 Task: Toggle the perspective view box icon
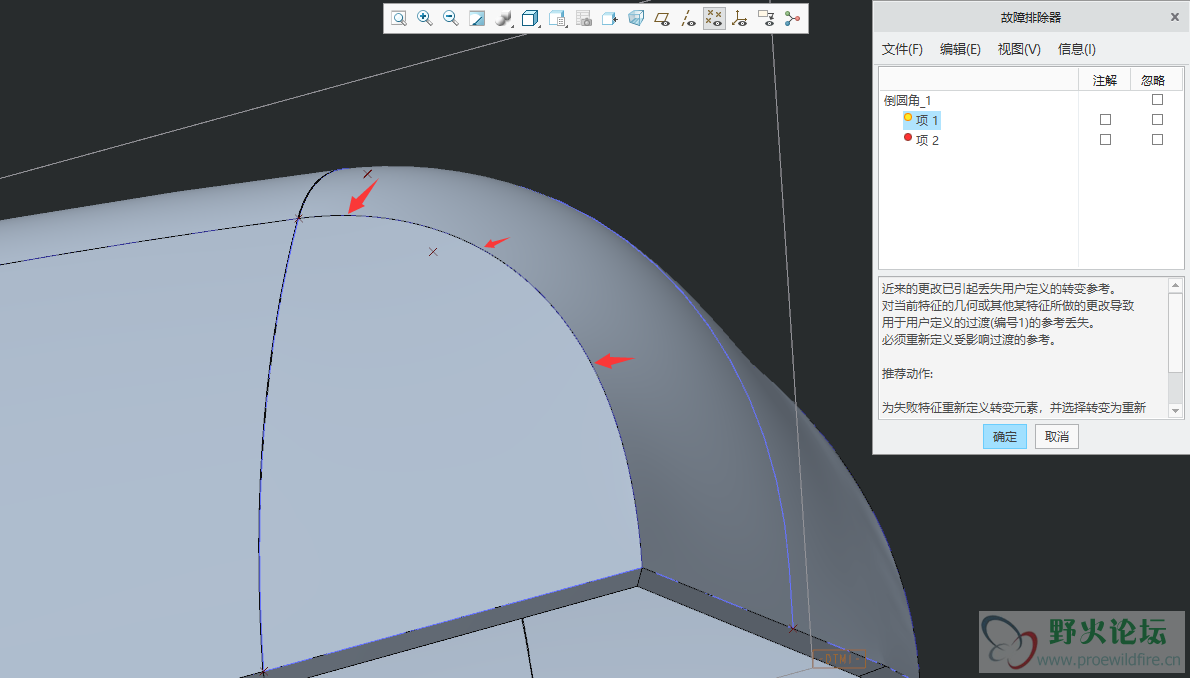[x=636, y=18]
